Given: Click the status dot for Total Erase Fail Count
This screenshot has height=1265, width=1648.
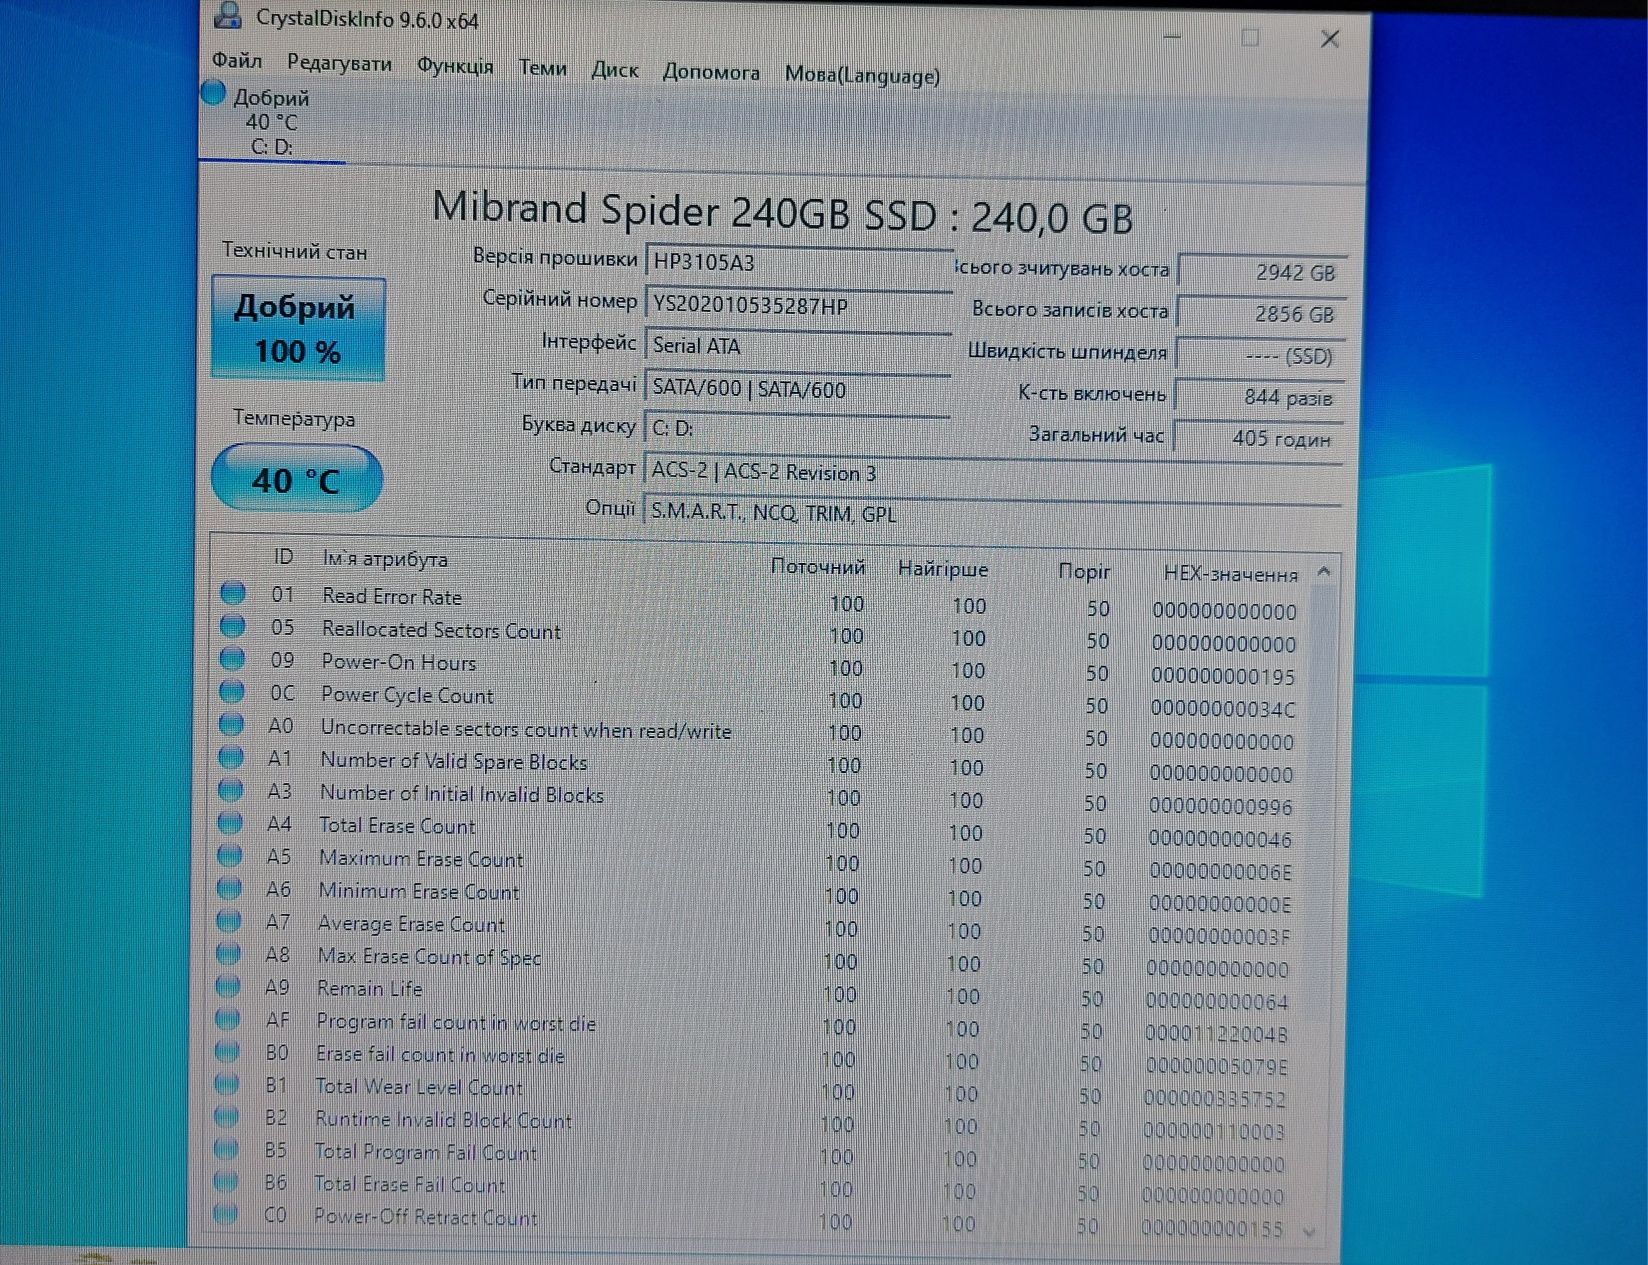Looking at the screenshot, I should (225, 1182).
